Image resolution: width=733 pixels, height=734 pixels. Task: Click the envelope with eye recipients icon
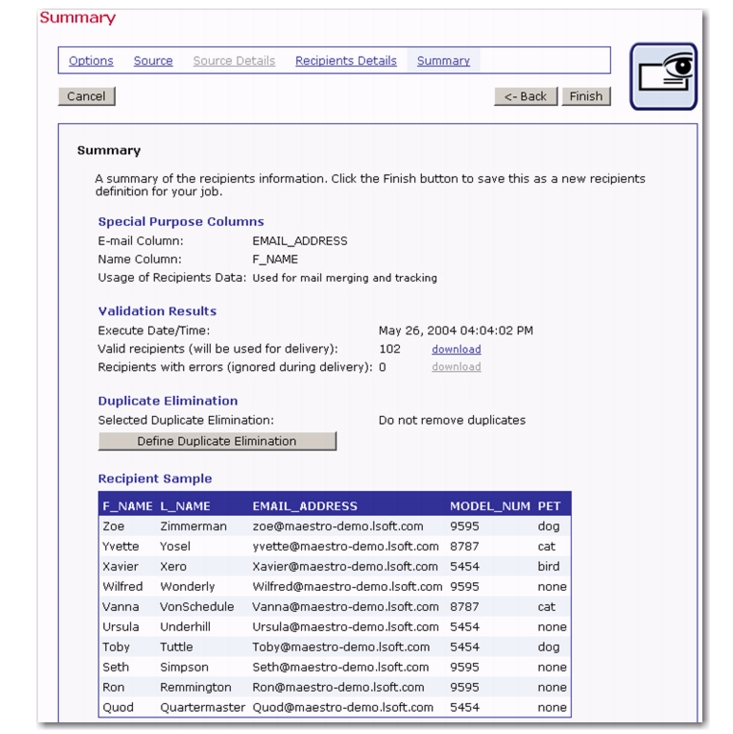click(x=661, y=76)
